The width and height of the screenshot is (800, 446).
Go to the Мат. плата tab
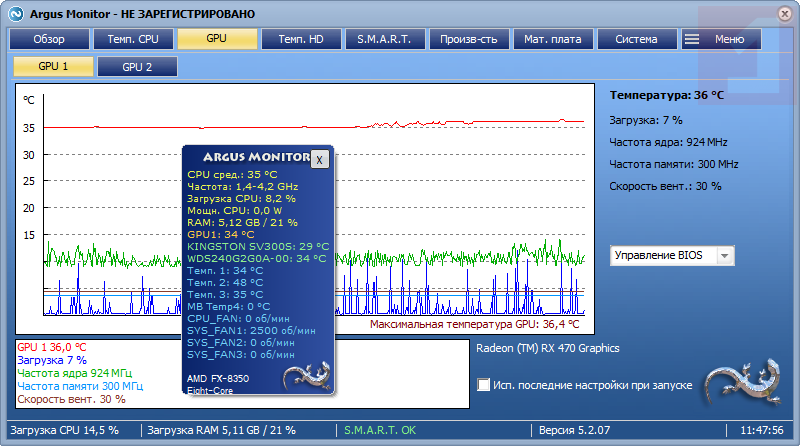click(553, 39)
